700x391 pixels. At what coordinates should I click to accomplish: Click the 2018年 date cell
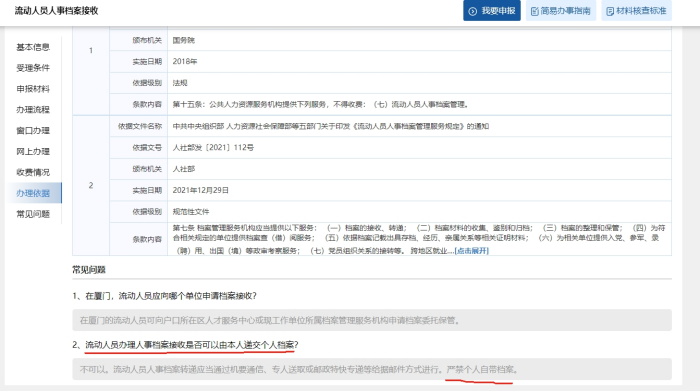[419, 62]
